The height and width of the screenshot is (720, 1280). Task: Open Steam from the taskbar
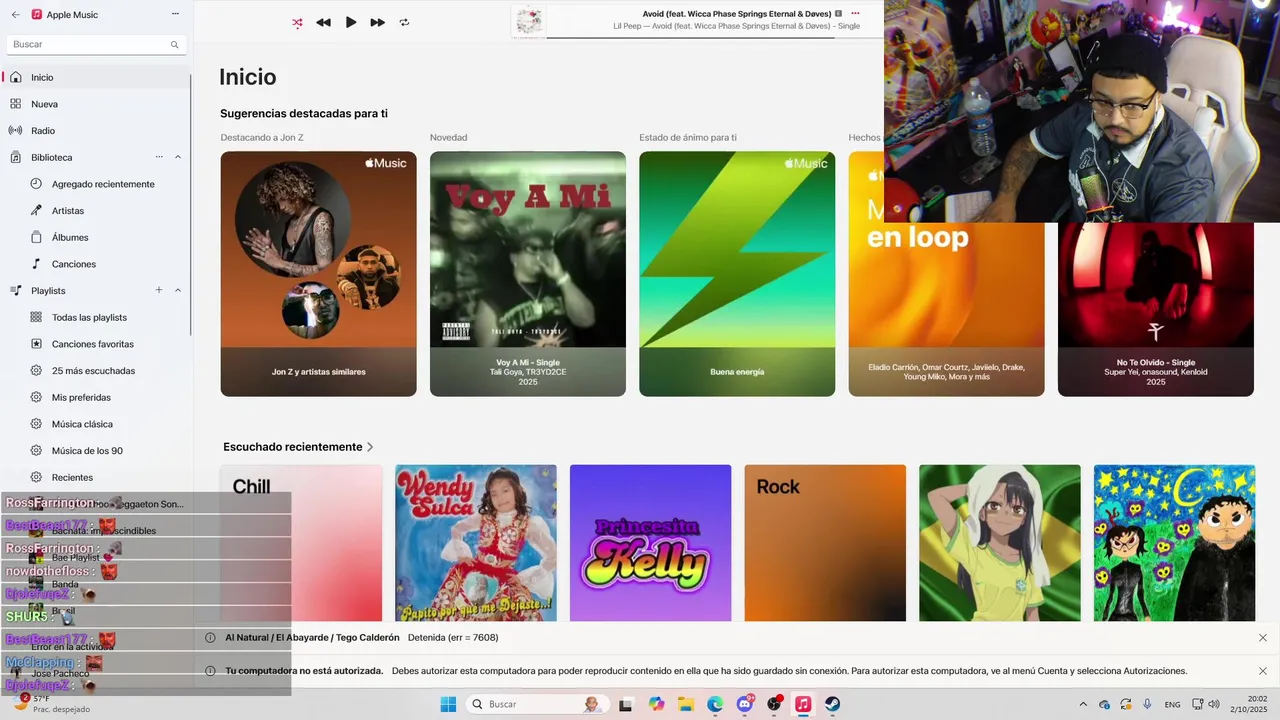click(832, 704)
